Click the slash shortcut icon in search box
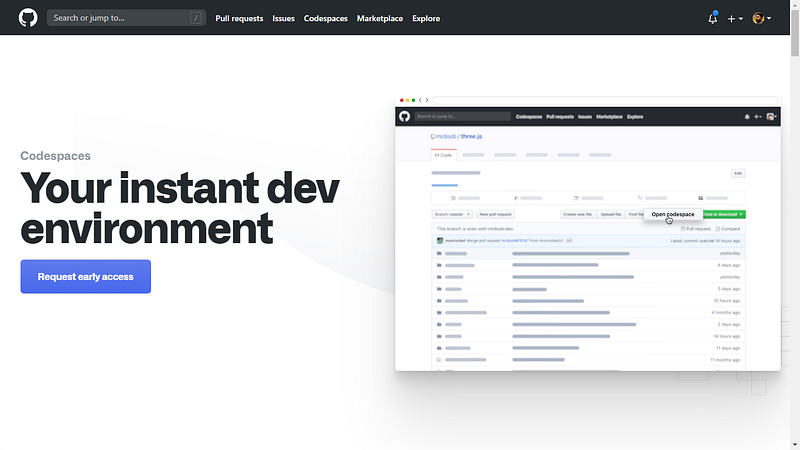800x450 pixels. tap(195, 18)
